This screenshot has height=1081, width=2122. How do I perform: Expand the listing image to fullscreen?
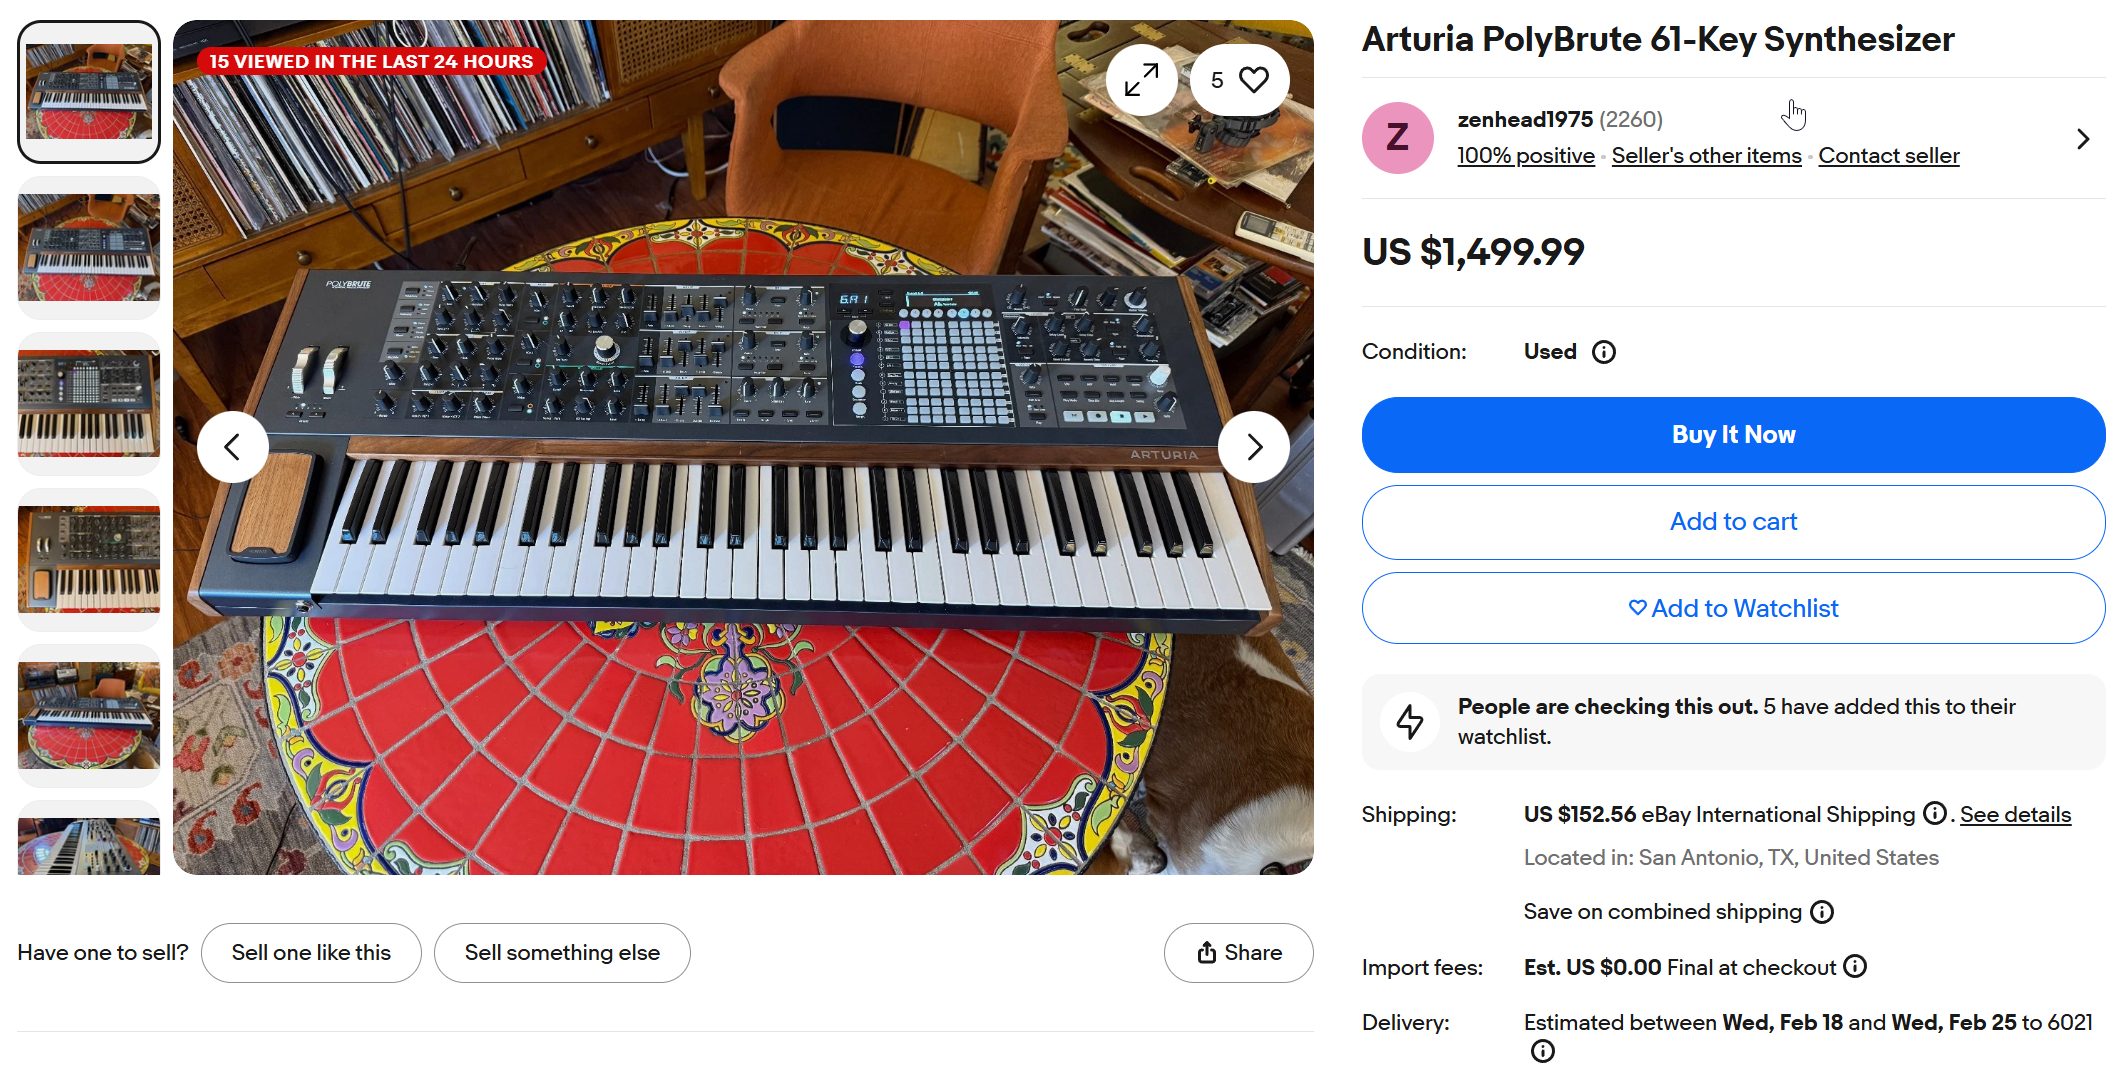(x=1141, y=80)
